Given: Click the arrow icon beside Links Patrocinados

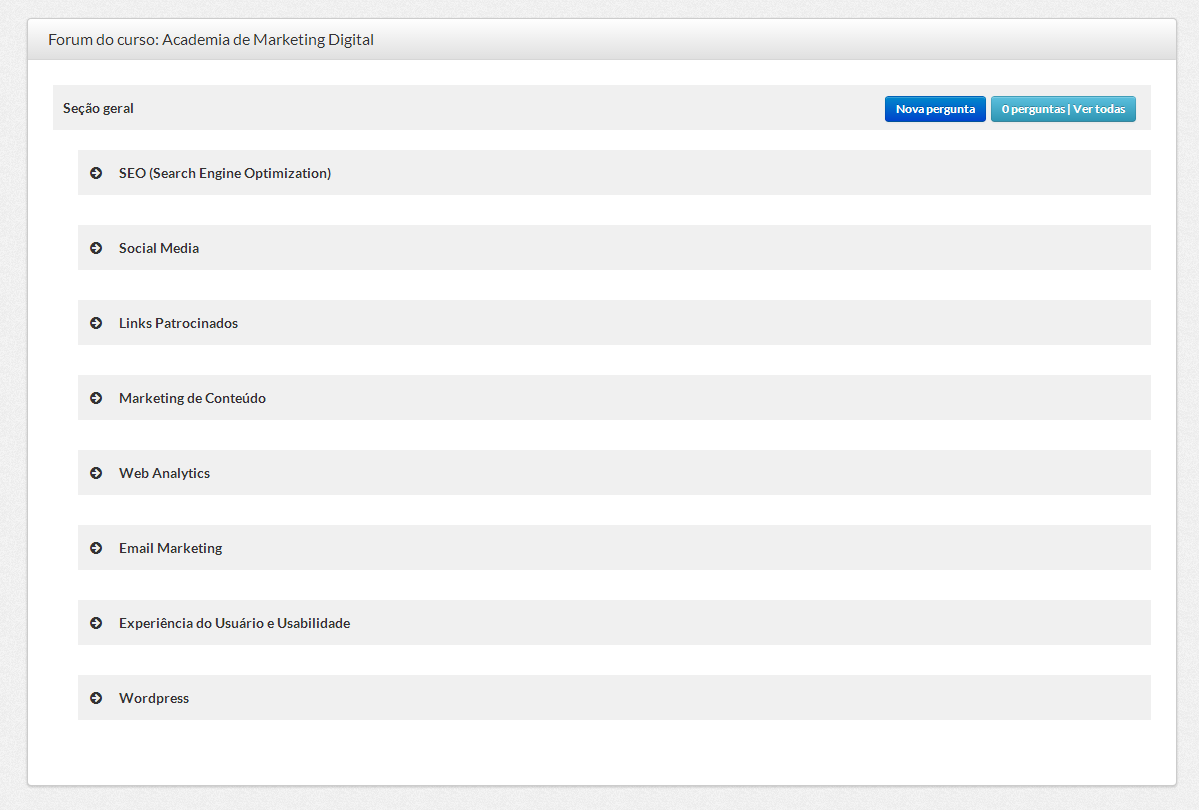Looking at the screenshot, I should (x=96, y=323).
